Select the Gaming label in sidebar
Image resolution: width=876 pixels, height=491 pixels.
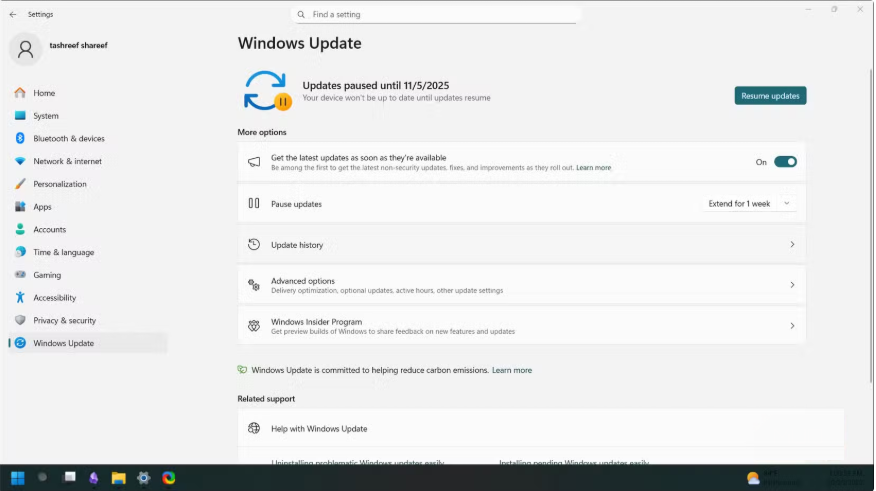tap(47, 275)
